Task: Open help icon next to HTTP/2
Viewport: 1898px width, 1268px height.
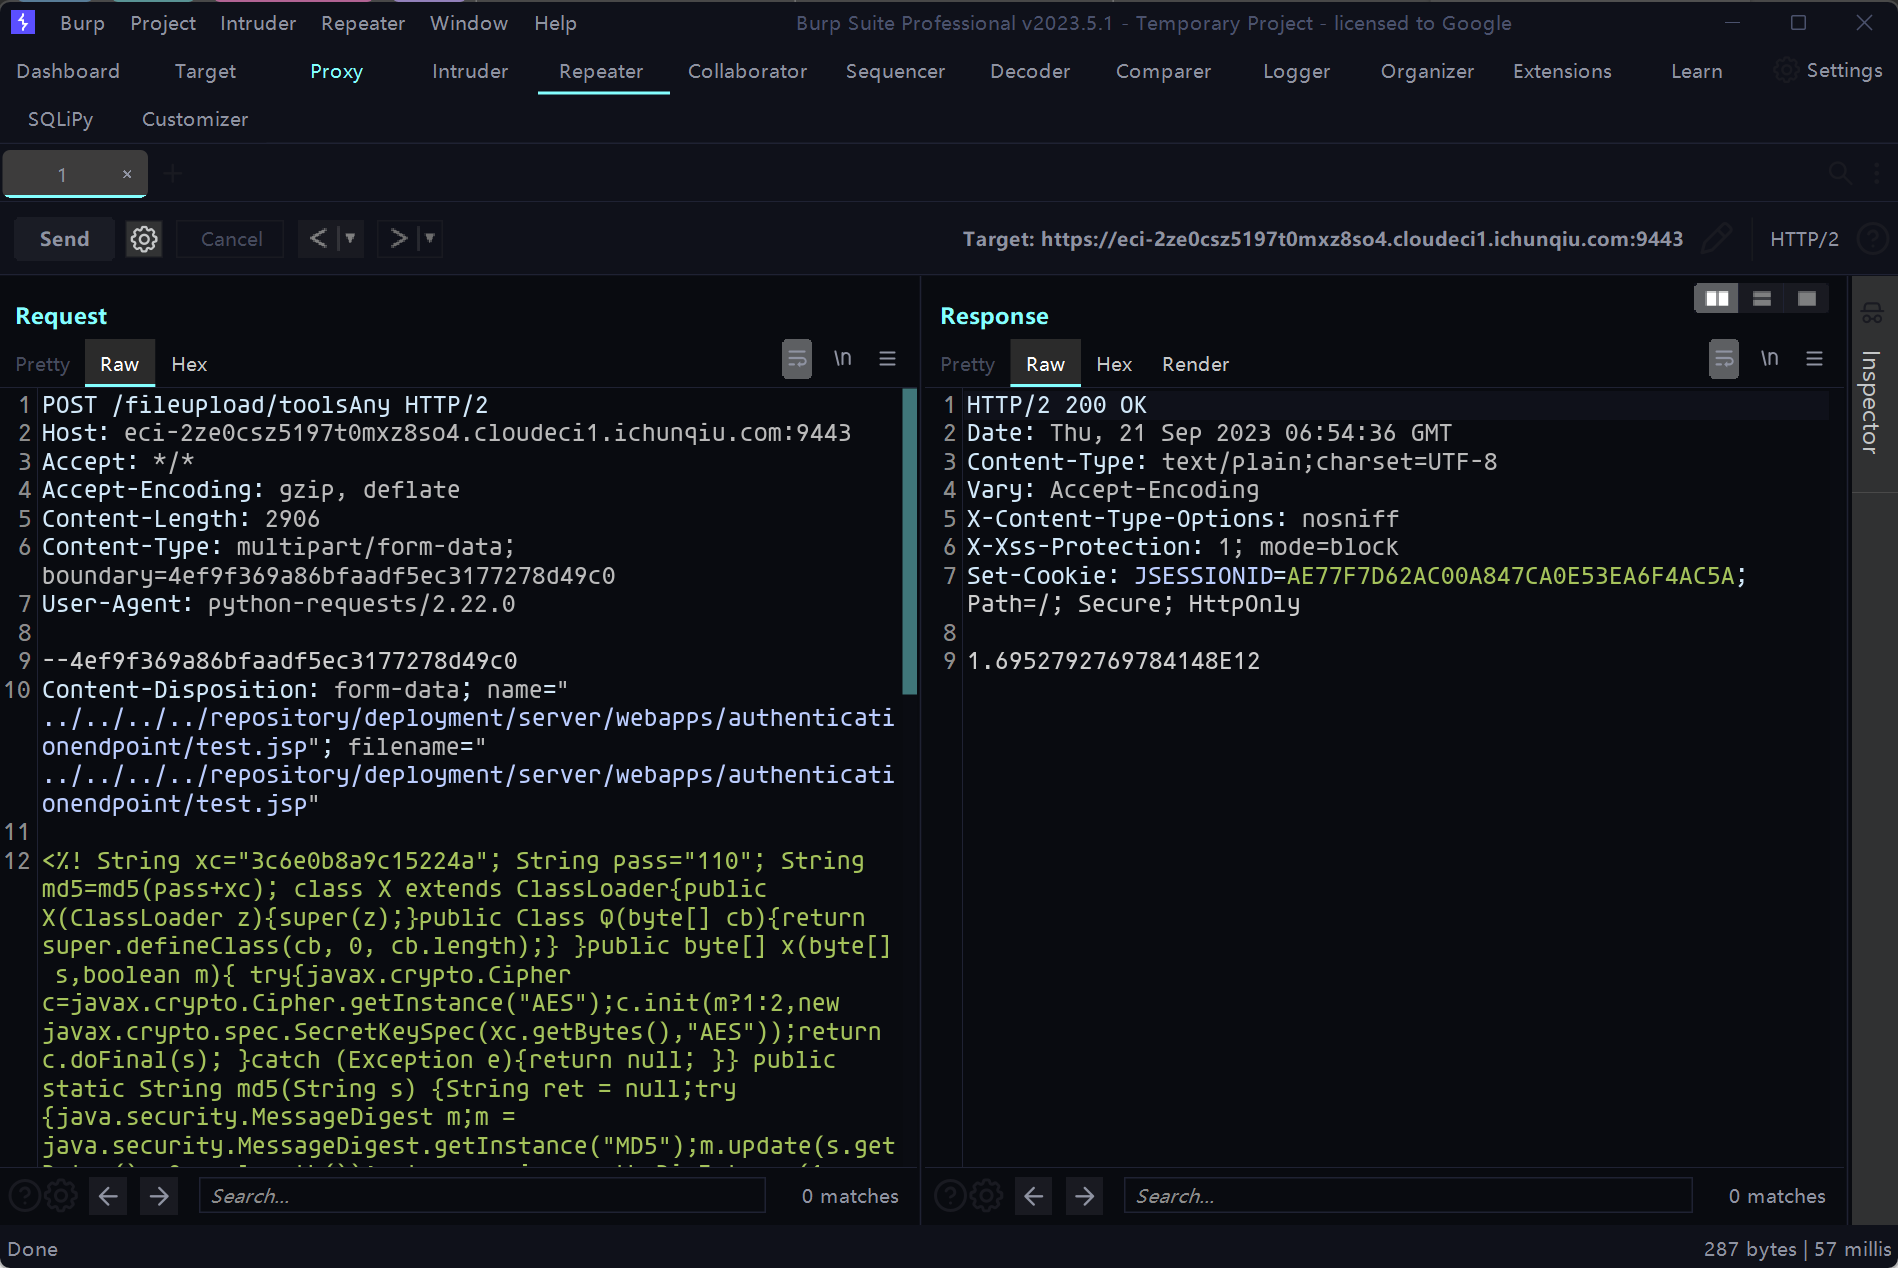Action: coord(1872,239)
